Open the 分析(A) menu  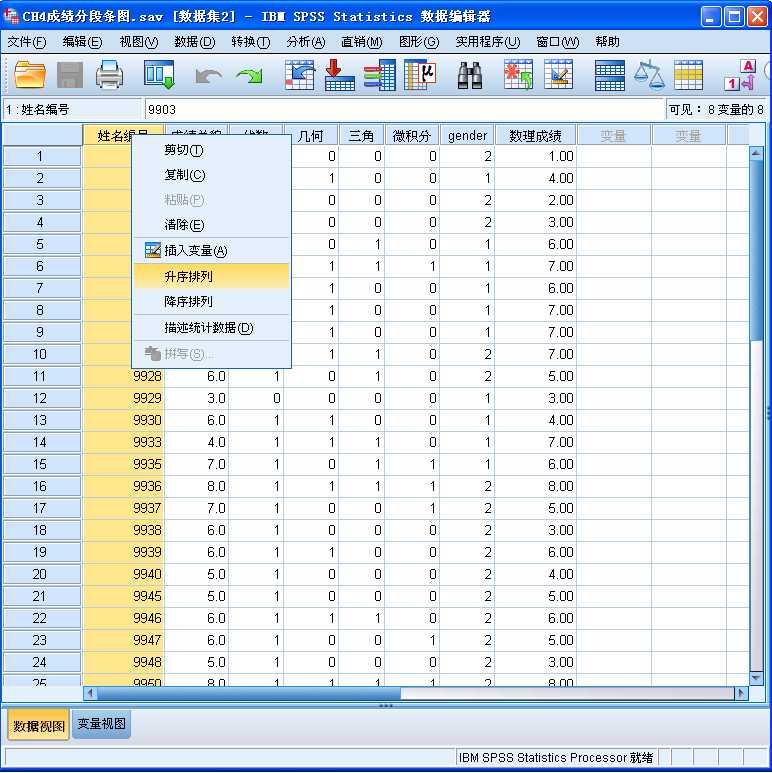[306, 42]
